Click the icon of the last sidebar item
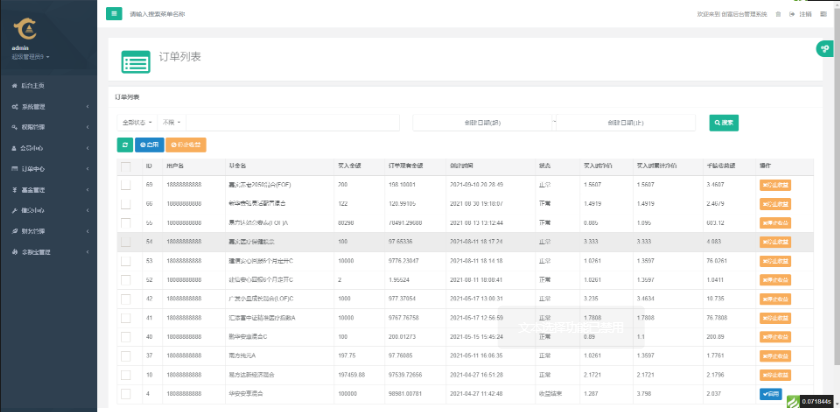The image size is (840, 412). point(14,252)
